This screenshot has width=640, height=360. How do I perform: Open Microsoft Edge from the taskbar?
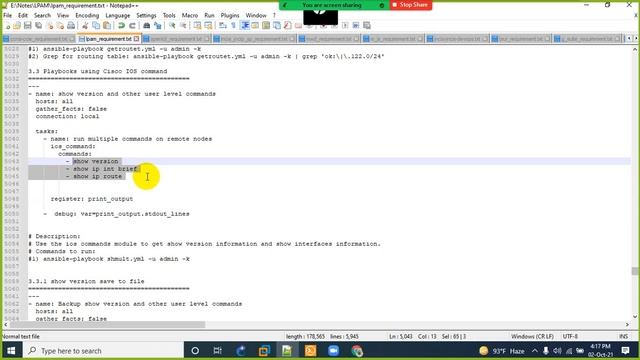pos(241,351)
